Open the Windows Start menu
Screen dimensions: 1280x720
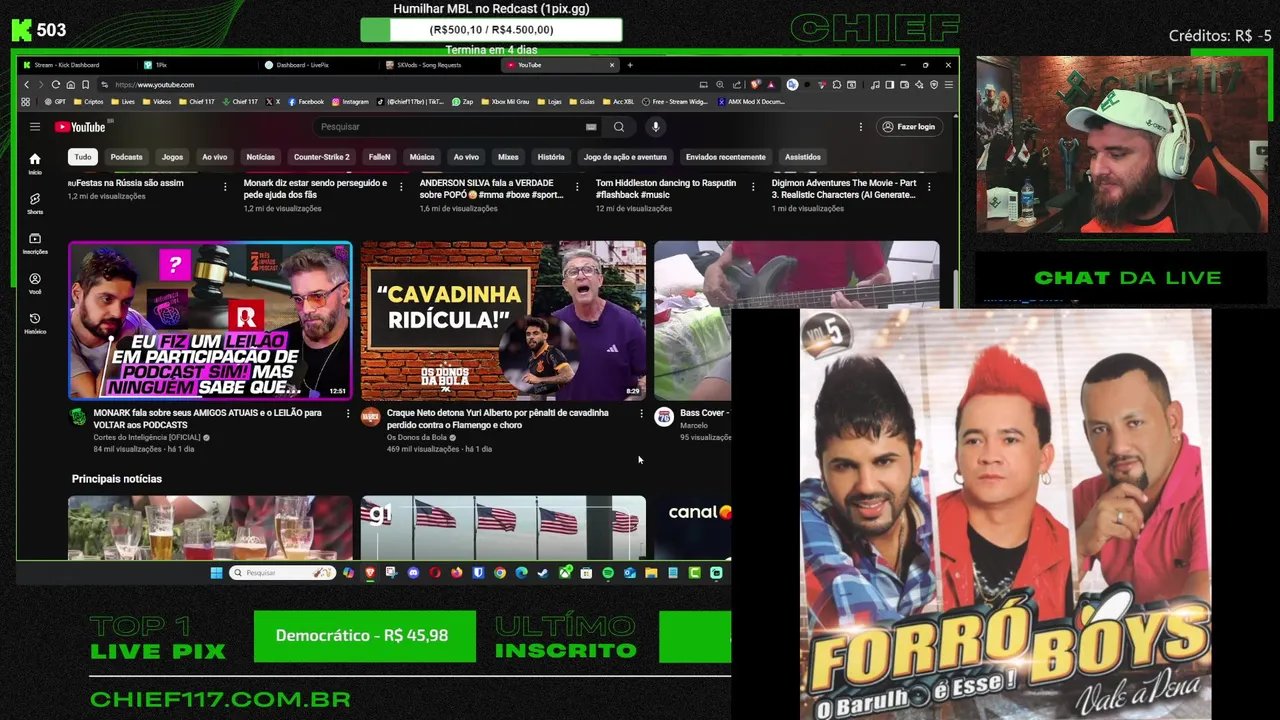(216, 573)
